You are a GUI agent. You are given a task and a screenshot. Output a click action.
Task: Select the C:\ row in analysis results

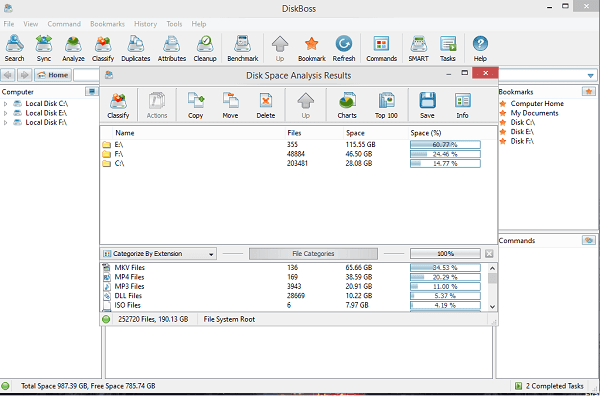point(298,163)
